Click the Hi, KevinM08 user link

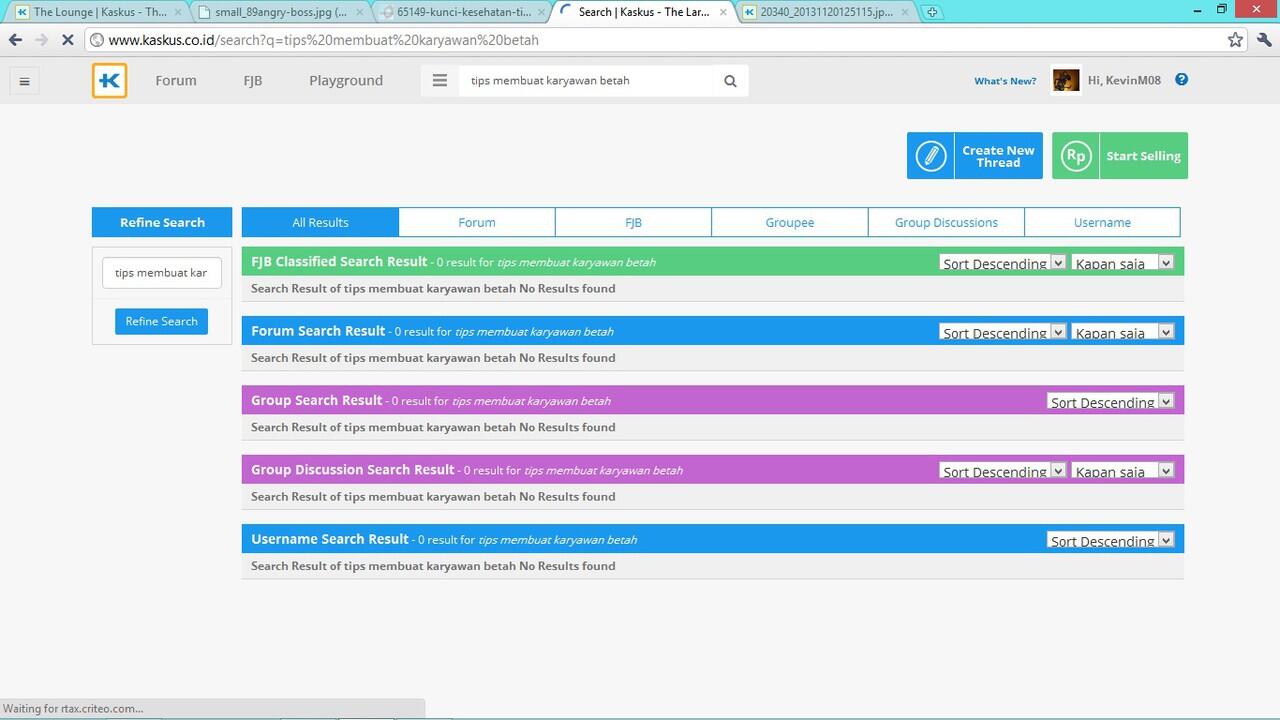coord(1124,80)
